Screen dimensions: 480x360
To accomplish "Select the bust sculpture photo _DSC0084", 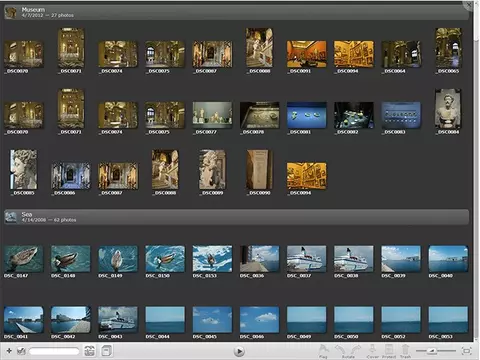I will click(x=448, y=109).
